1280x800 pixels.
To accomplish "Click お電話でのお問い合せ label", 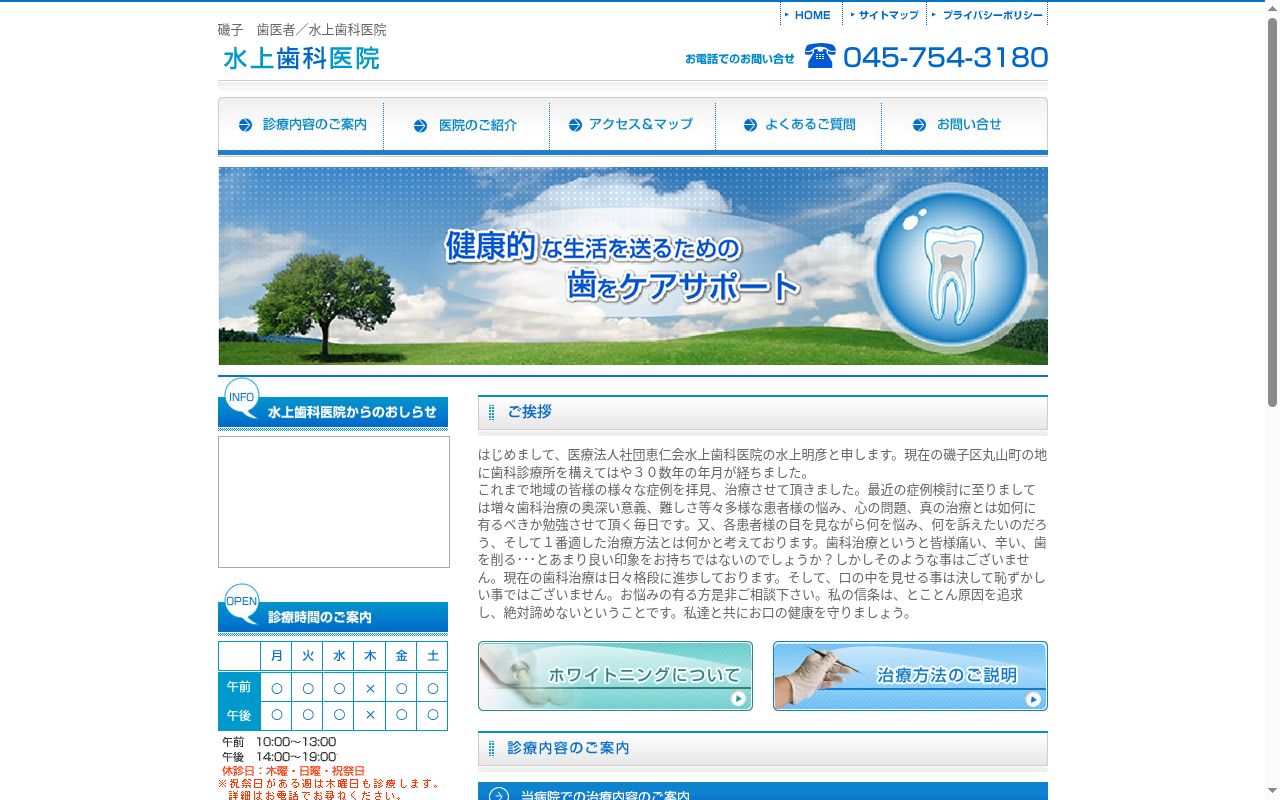I will [x=740, y=59].
